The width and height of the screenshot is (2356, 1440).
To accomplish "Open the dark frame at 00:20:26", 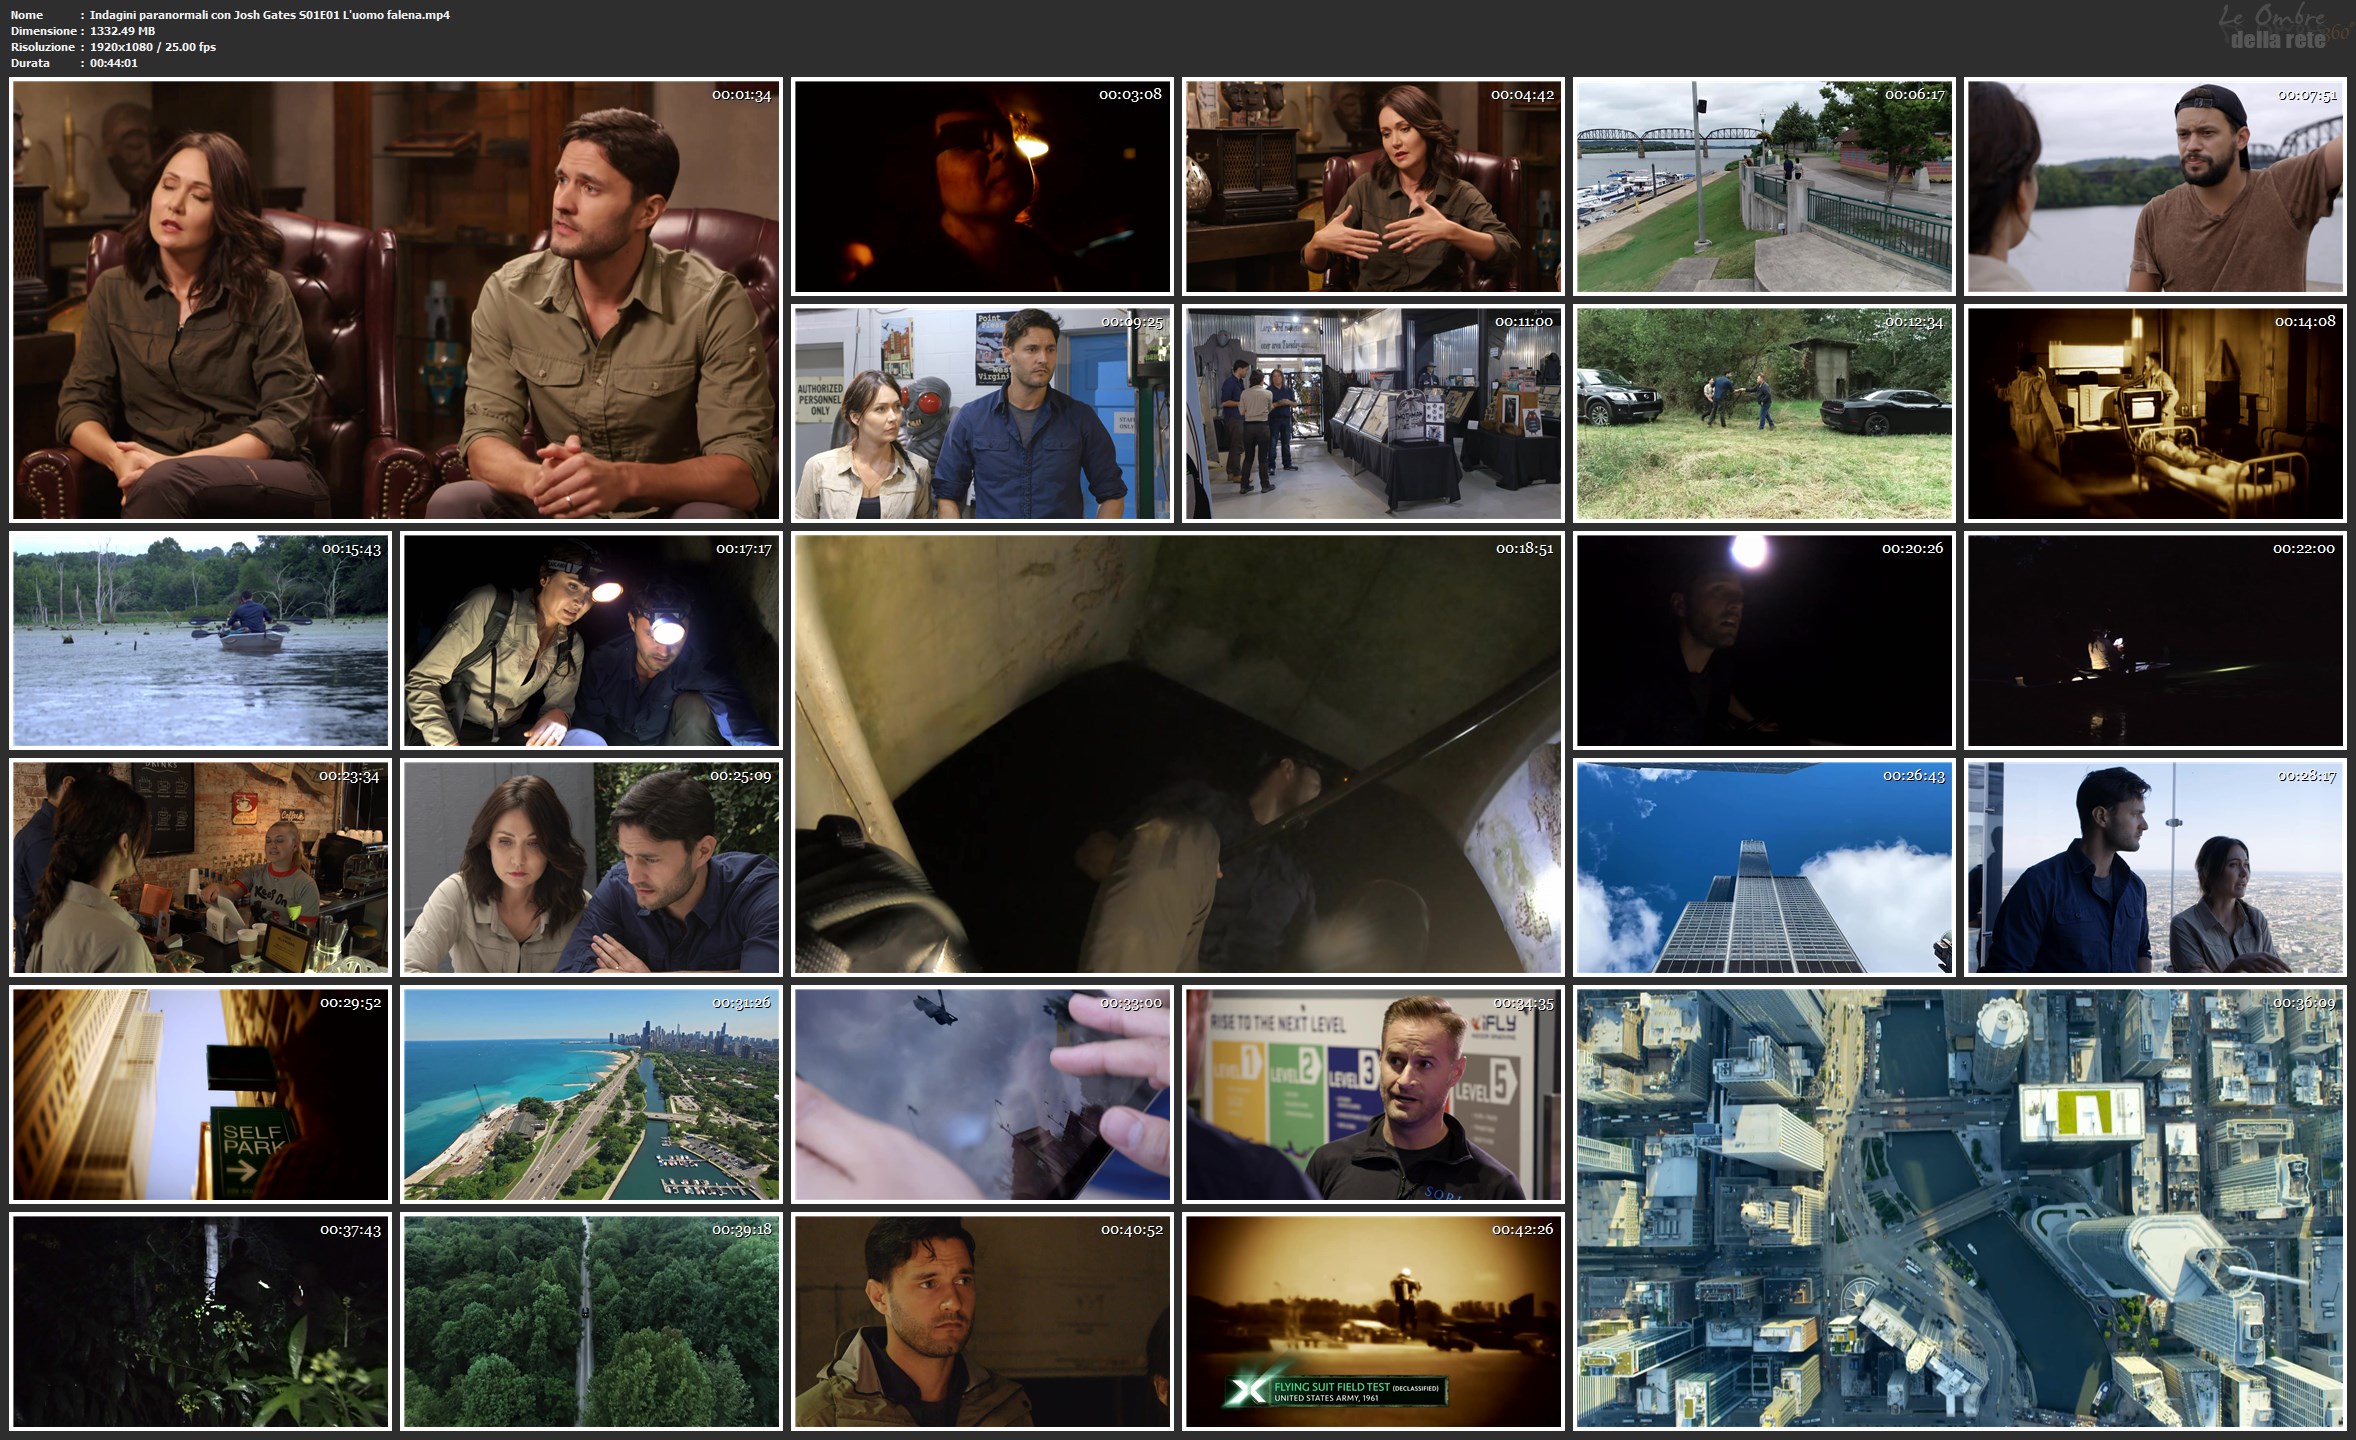I will click(1764, 641).
